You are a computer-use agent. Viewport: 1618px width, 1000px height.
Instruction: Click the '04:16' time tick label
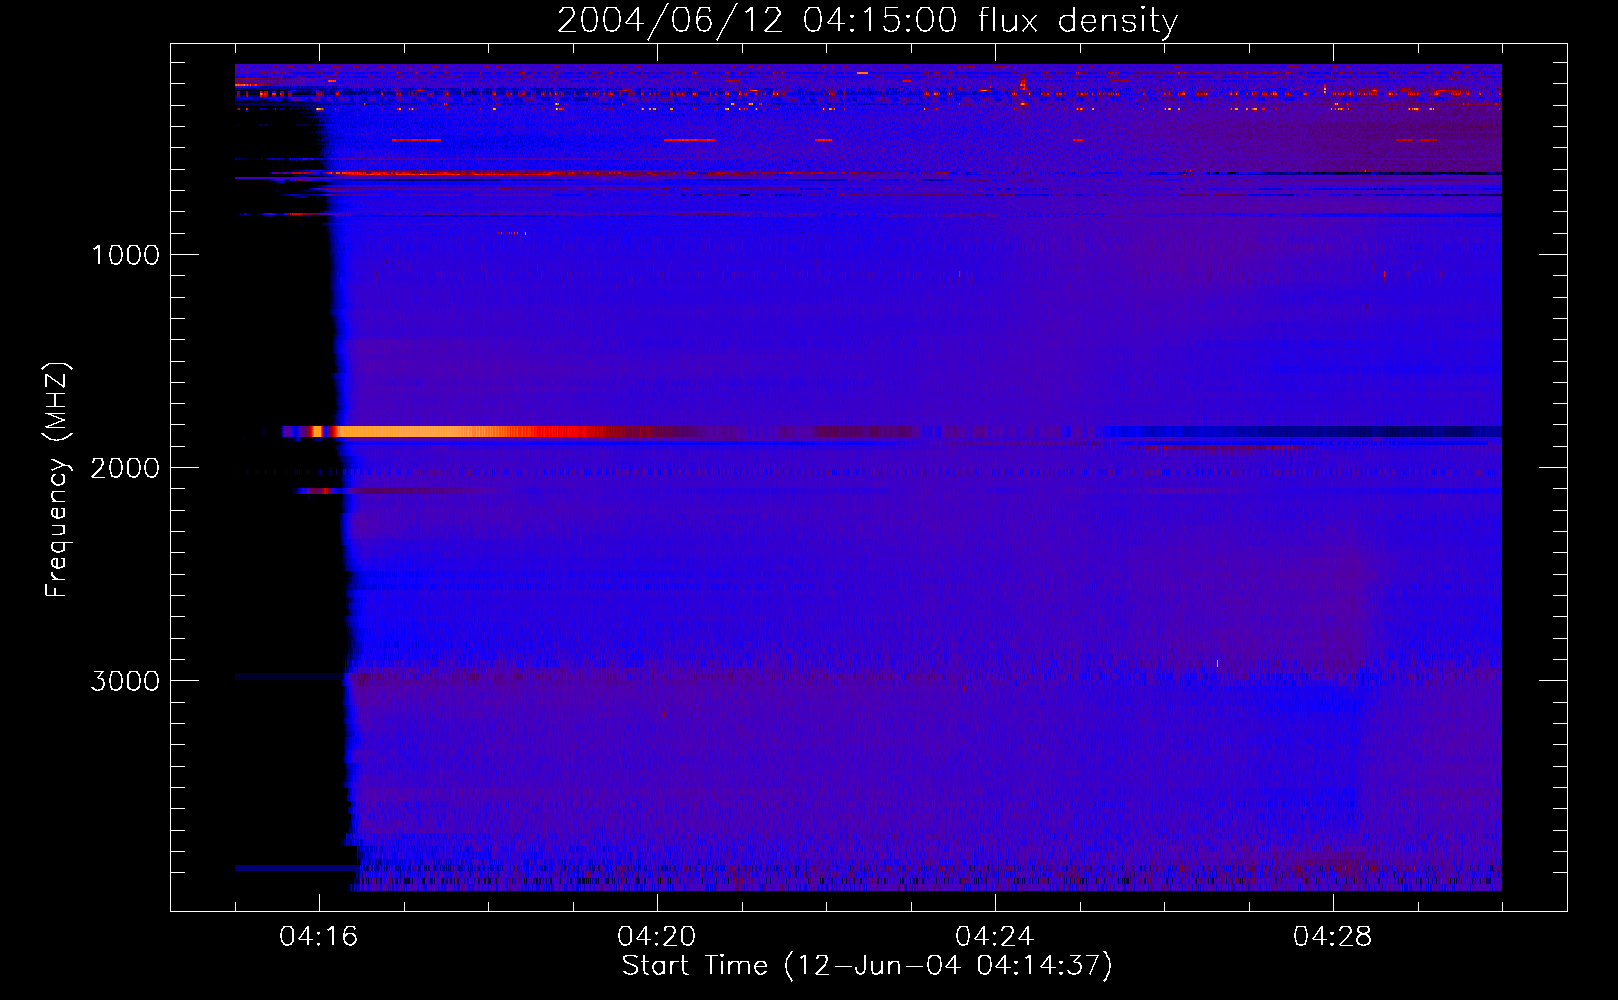point(319,937)
